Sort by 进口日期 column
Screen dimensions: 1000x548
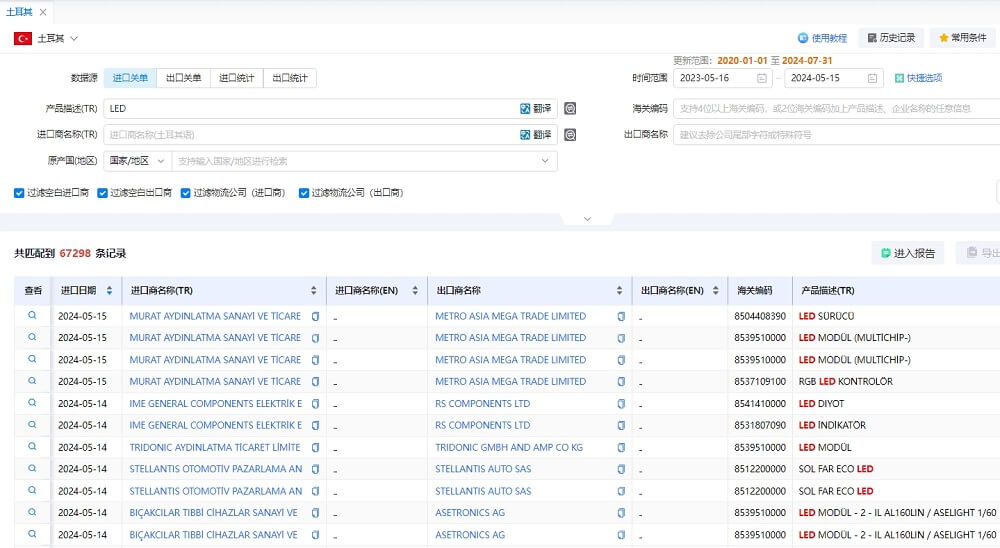(109, 290)
